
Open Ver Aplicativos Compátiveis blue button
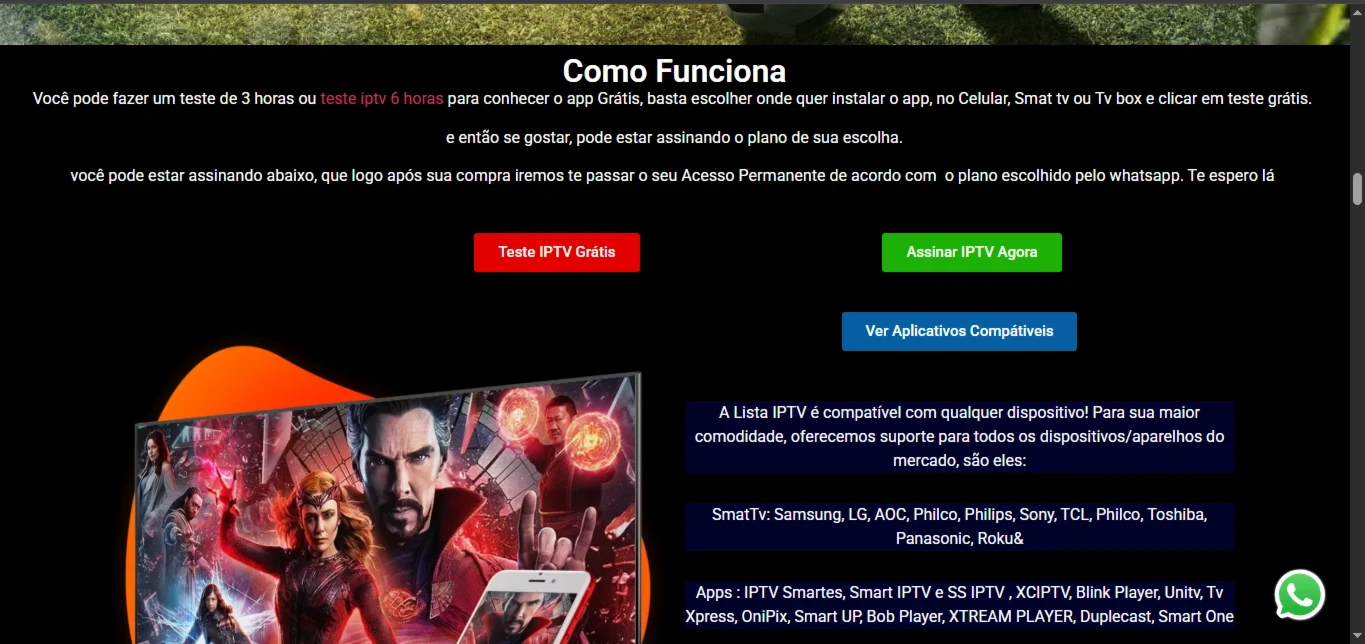[x=959, y=331]
